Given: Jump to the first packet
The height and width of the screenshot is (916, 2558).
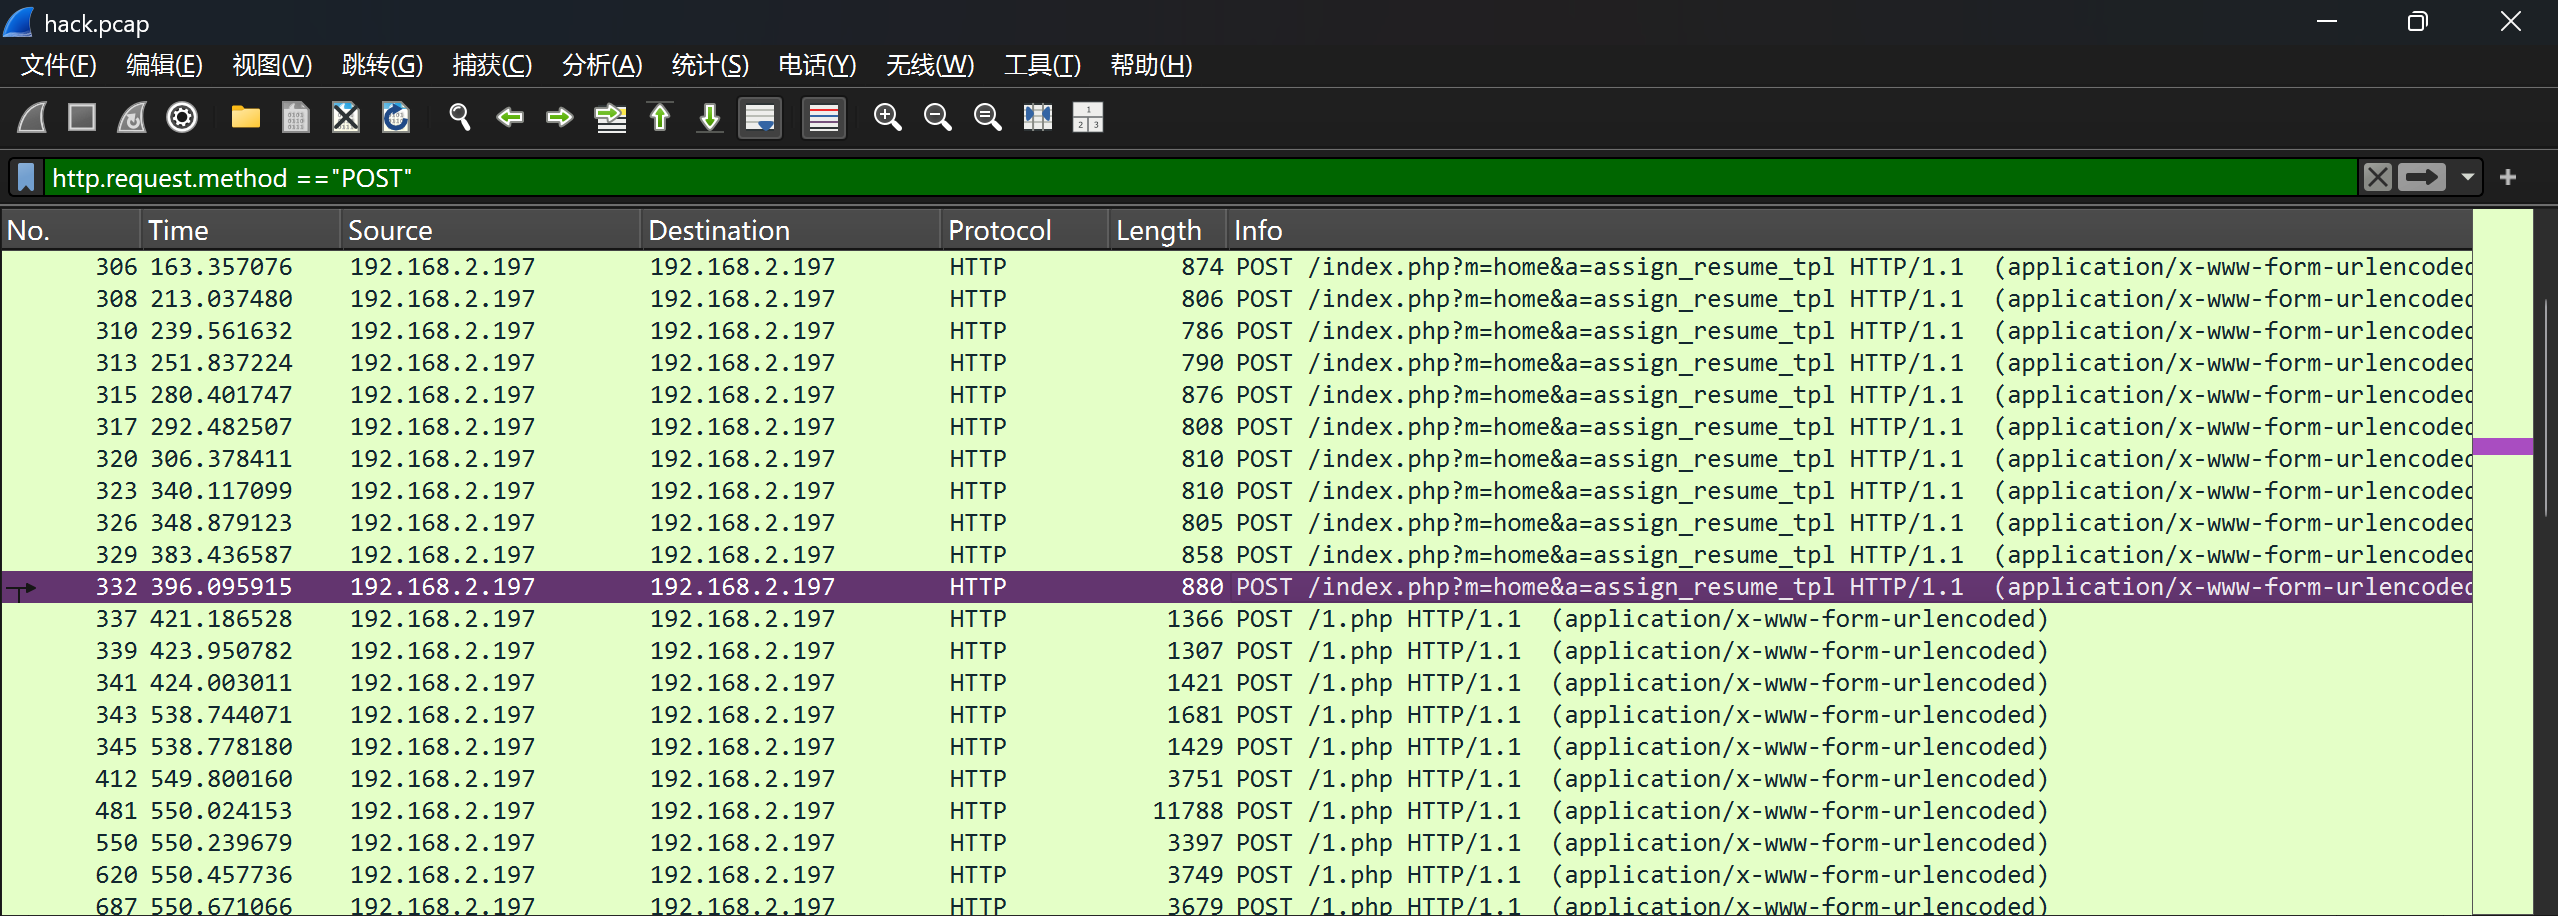Looking at the screenshot, I should point(660,118).
